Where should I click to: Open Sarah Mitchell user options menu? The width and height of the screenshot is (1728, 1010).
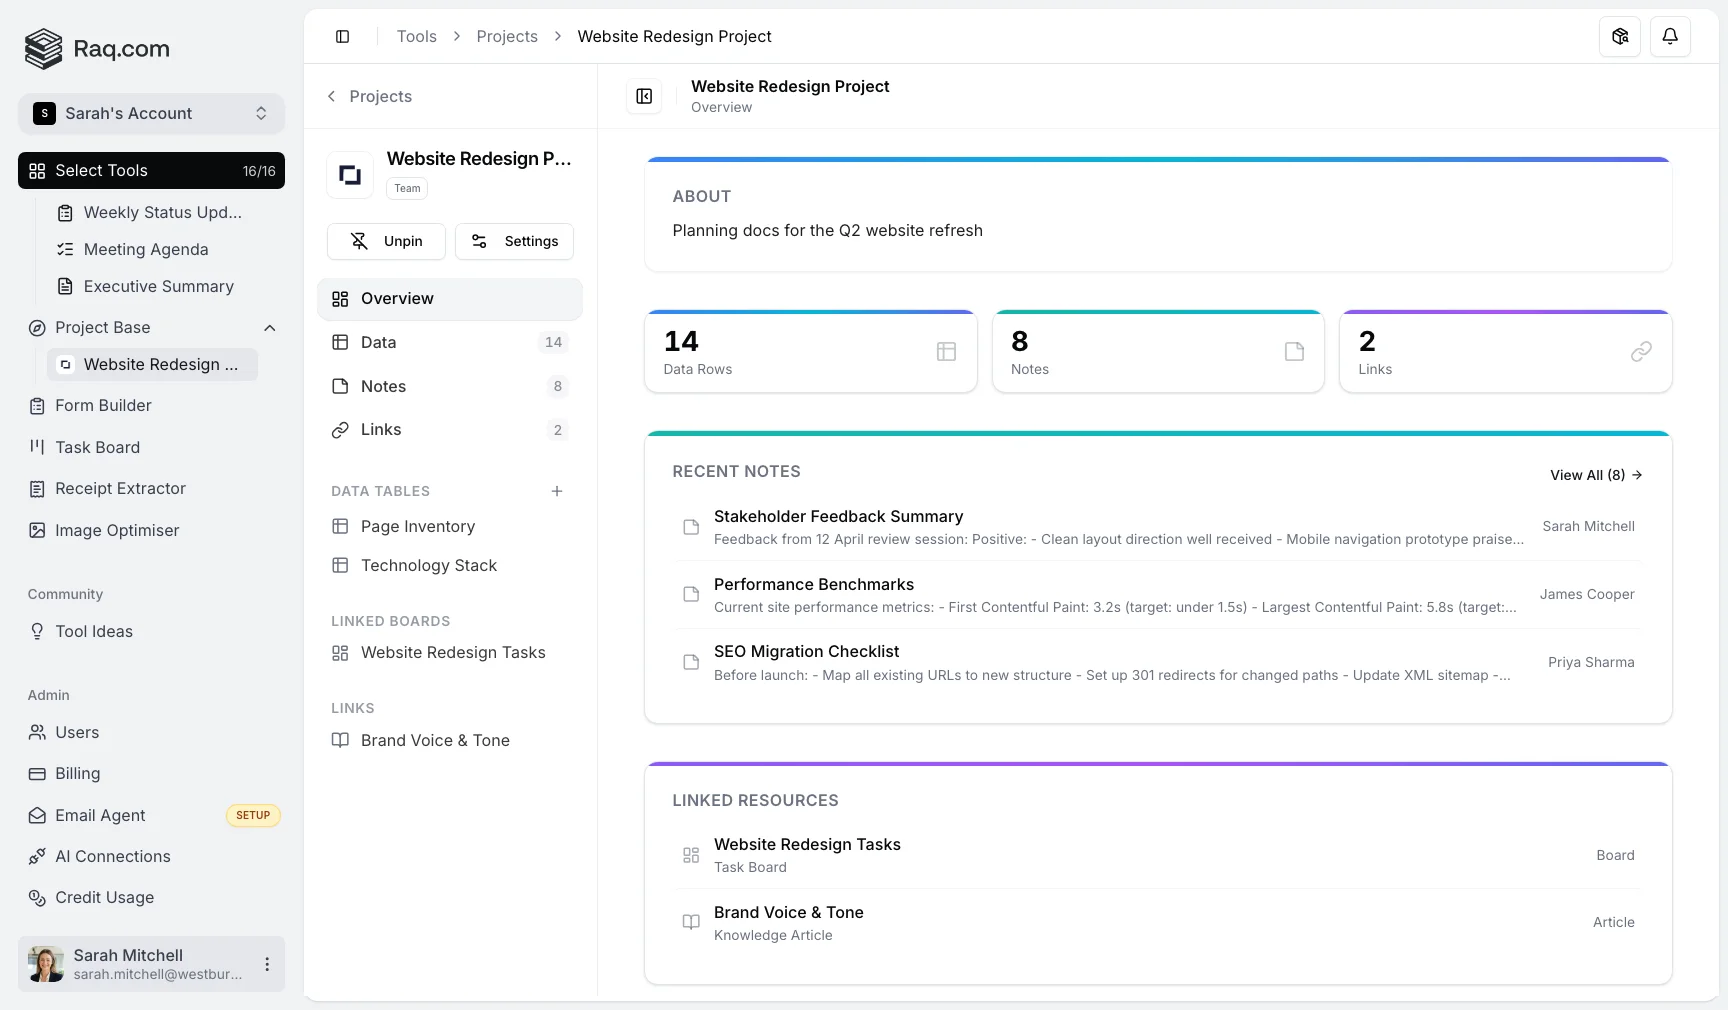(x=267, y=964)
